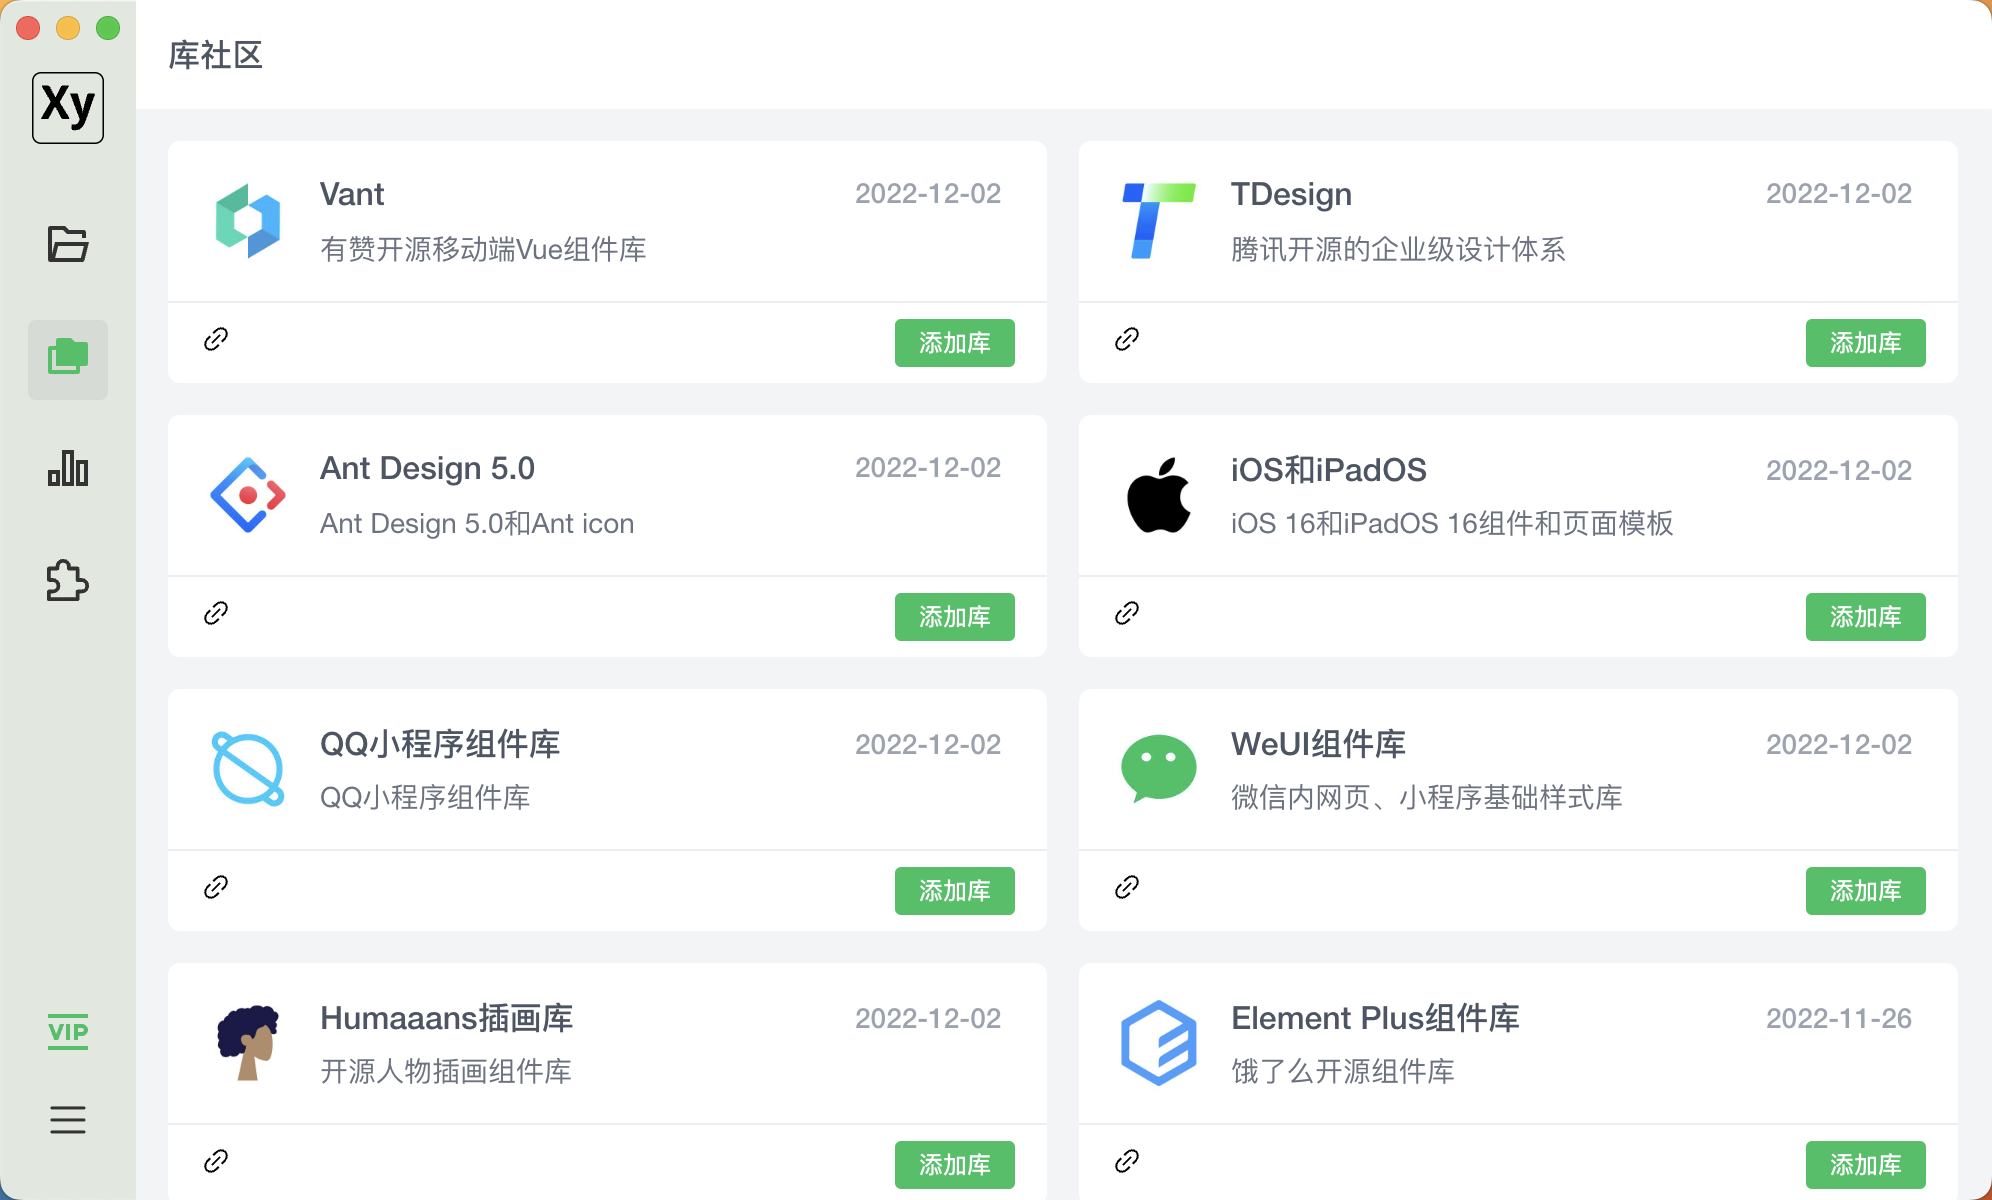Add the Ant Design 5.0 library

(x=954, y=617)
